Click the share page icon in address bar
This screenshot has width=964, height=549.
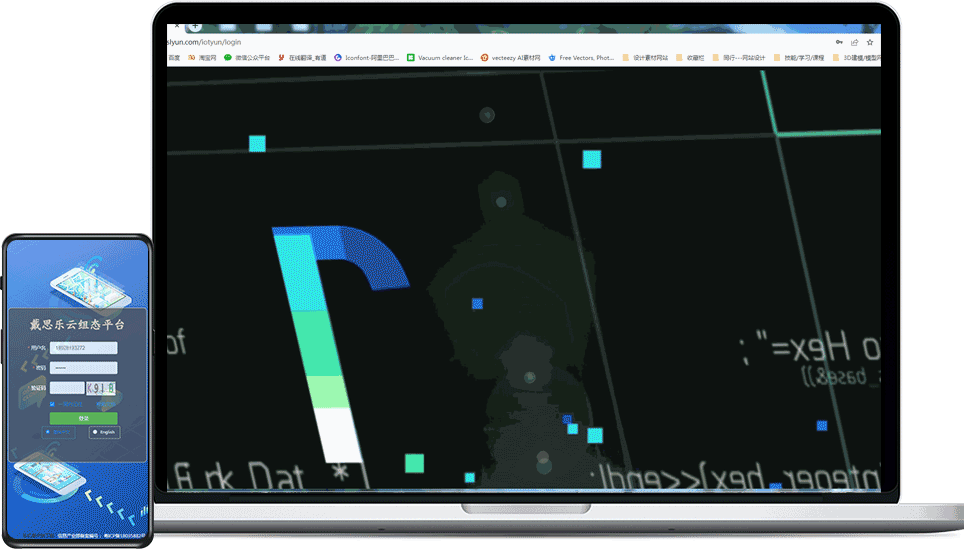tap(854, 43)
